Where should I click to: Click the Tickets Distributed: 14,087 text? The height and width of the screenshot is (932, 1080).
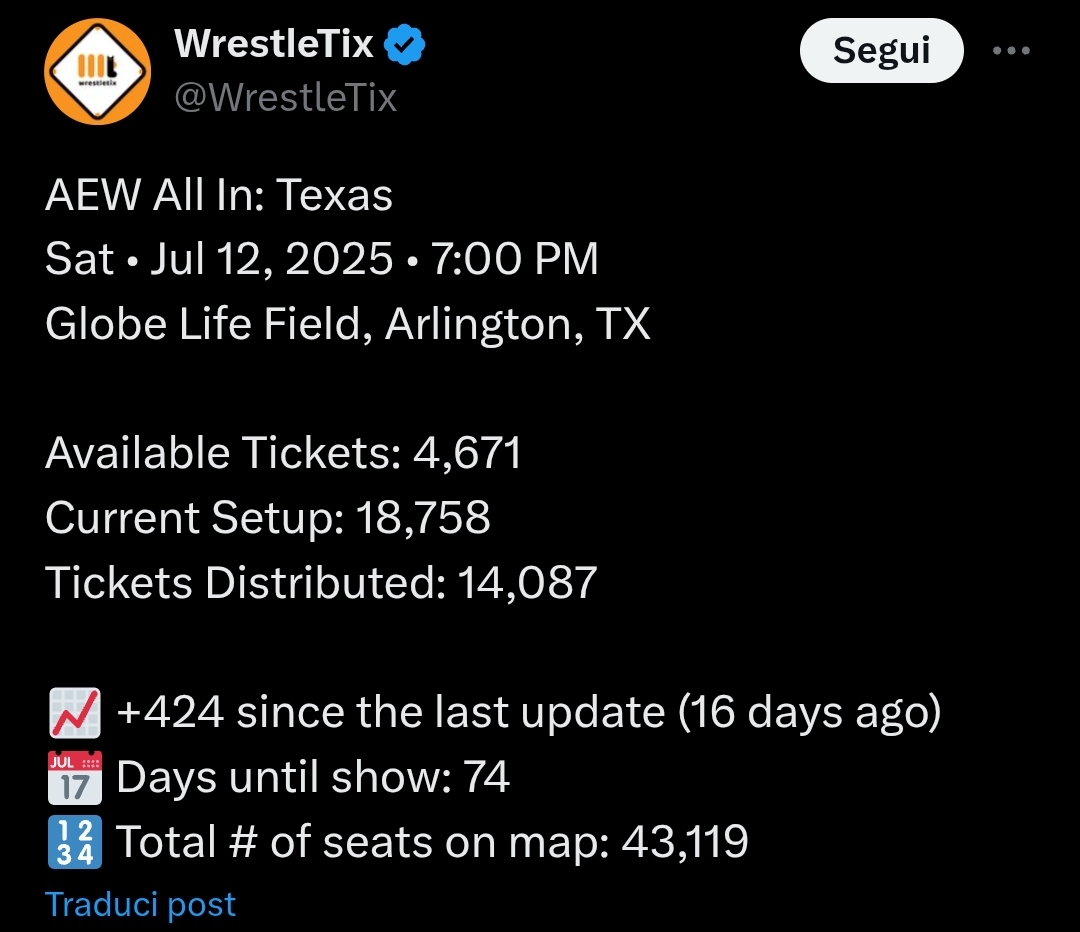click(x=321, y=582)
